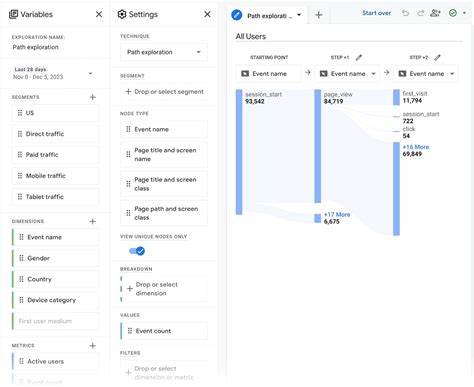This screenshot has width=474, height=387.
Task: Click Starting Point Event name box
Action: tap(268, 74)
